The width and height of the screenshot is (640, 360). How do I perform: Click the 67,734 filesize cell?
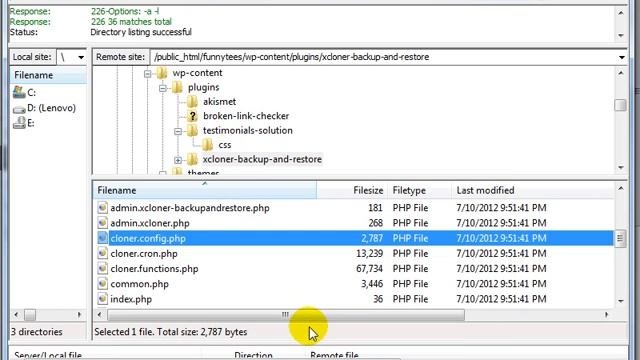coord(369,269)
